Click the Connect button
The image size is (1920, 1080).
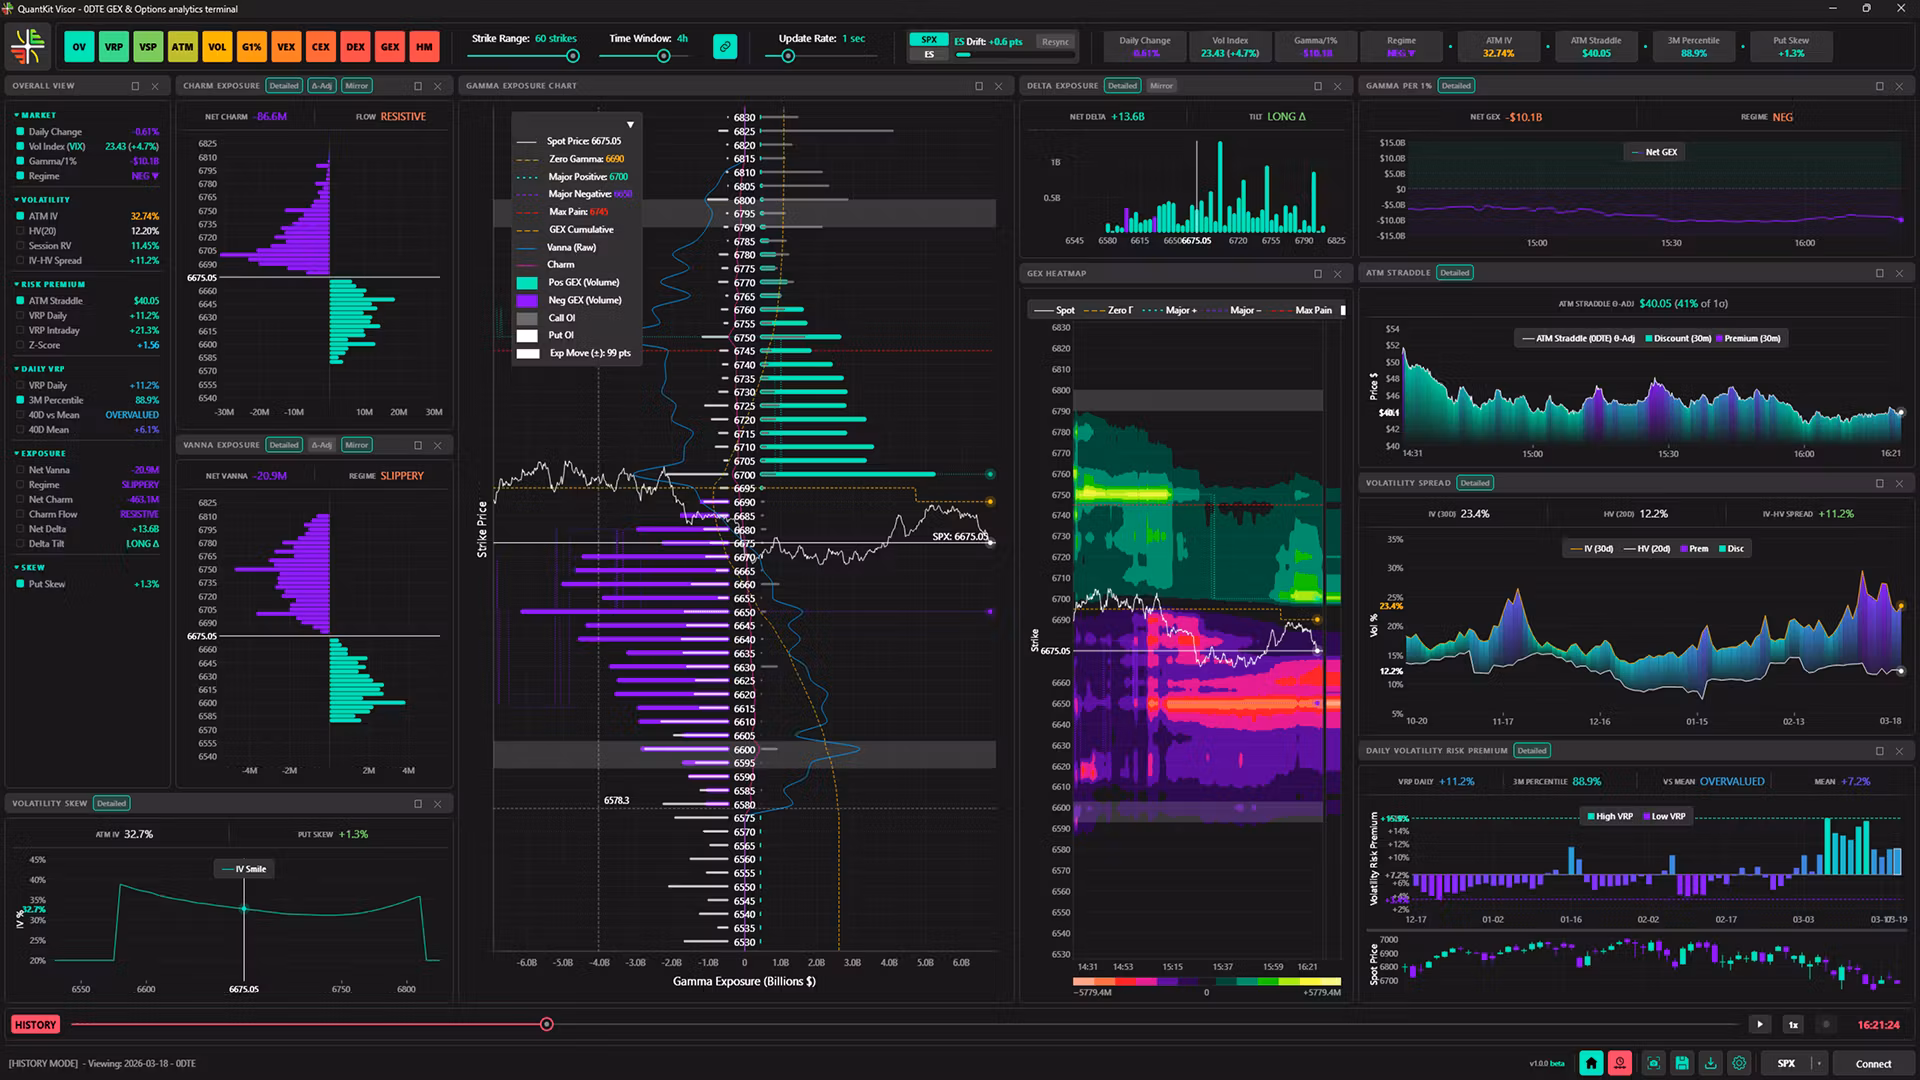tap(1873, 1063)
